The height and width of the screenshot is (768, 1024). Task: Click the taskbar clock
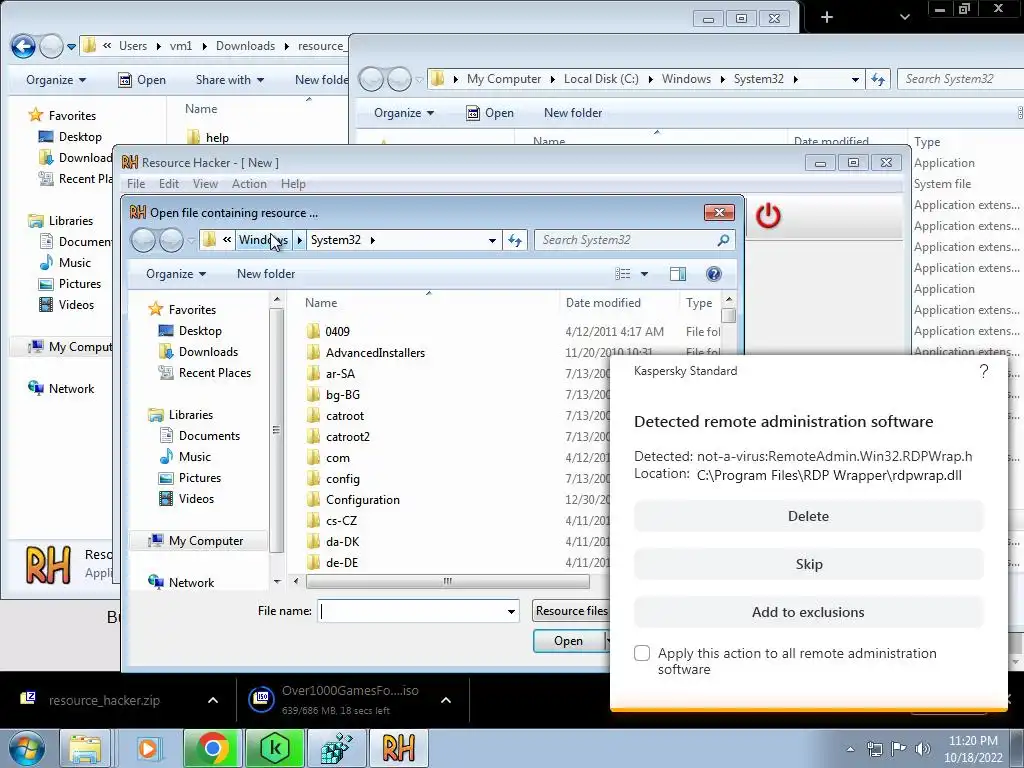coord(973,749)
